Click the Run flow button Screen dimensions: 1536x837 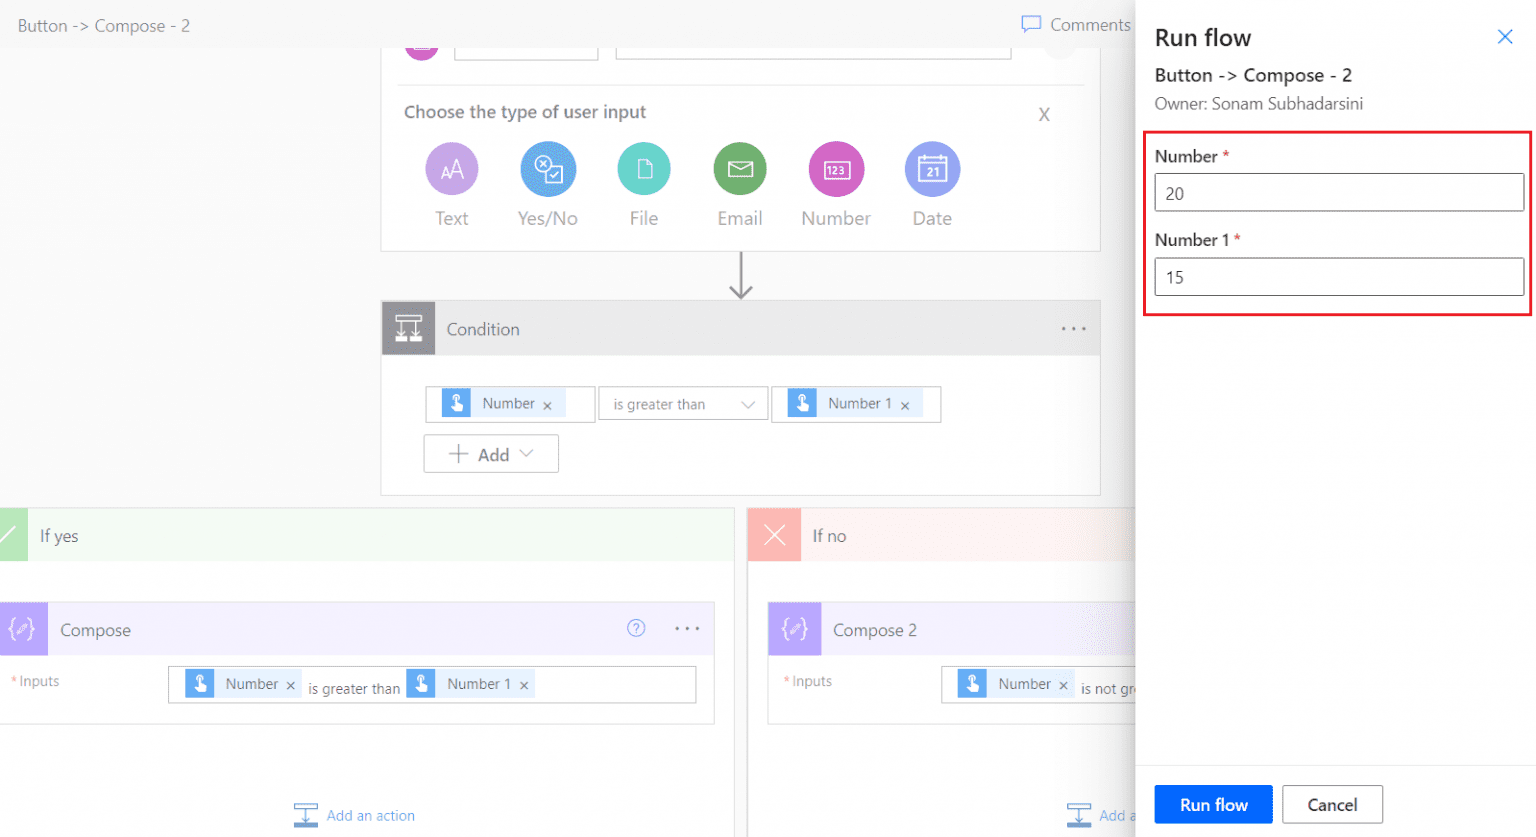1212,804
